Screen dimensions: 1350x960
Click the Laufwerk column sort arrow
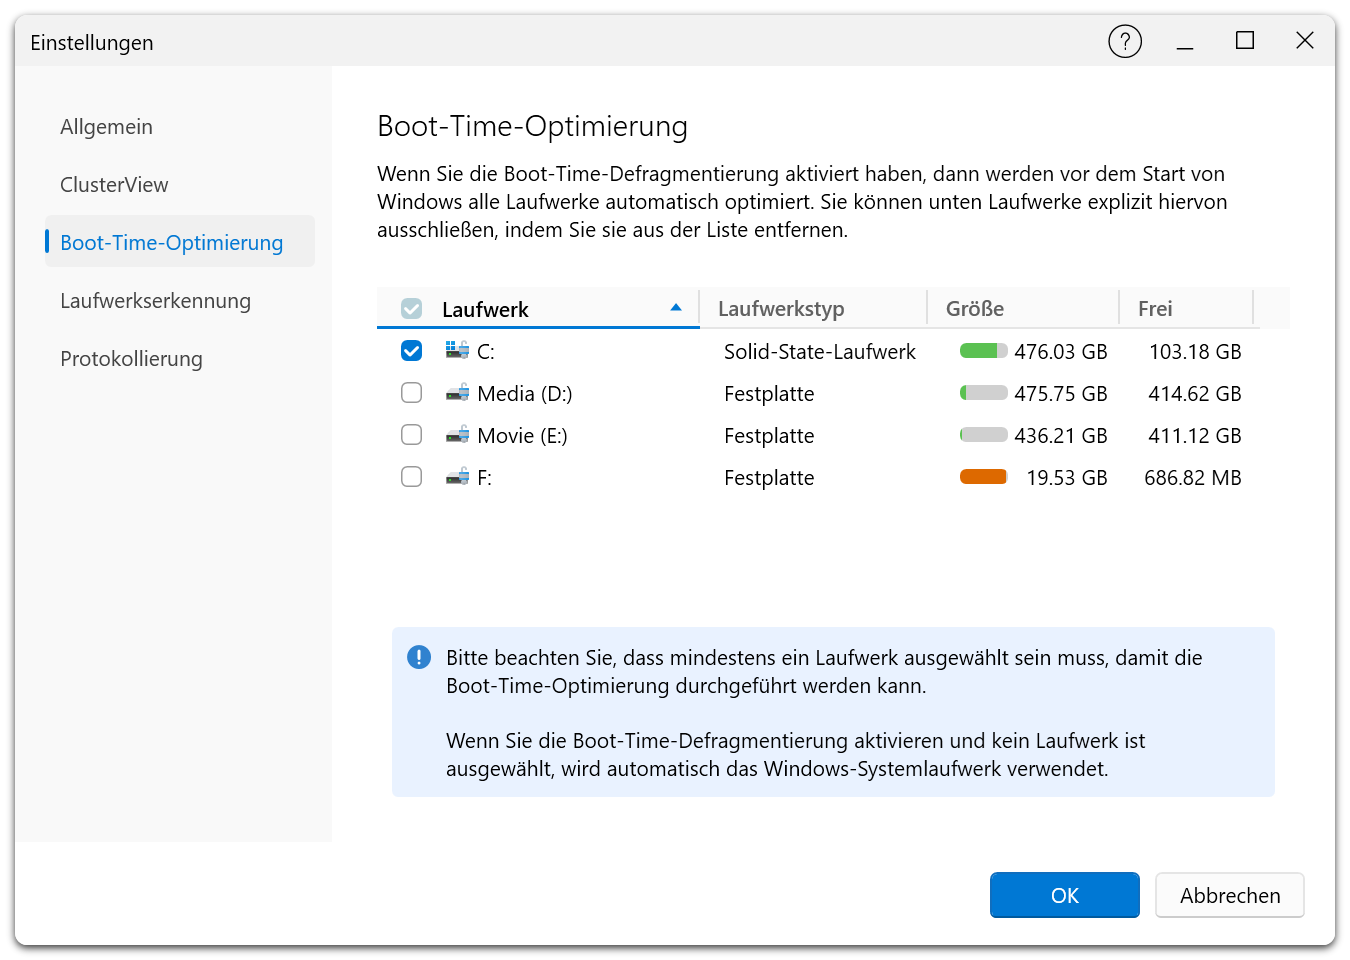[676, 308]
